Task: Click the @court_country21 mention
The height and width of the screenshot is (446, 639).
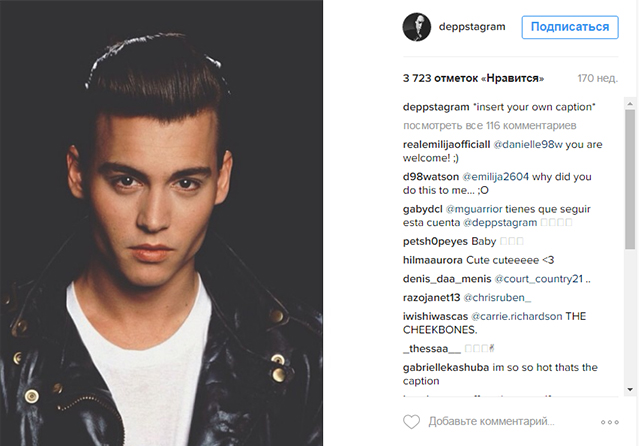Action: click(539, 279)
